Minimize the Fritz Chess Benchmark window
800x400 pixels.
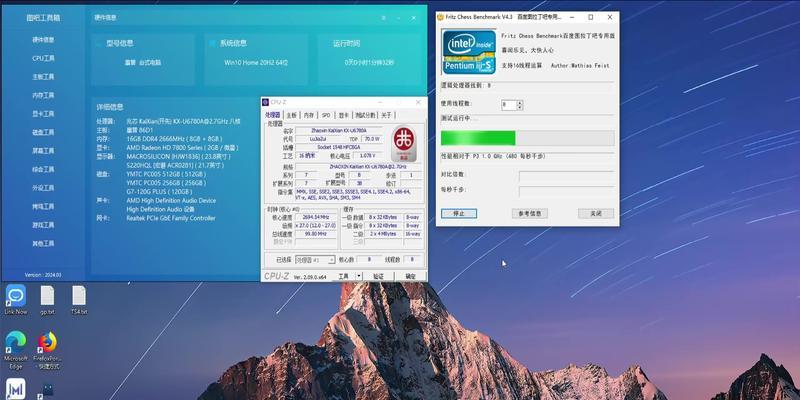pos(571,17)
